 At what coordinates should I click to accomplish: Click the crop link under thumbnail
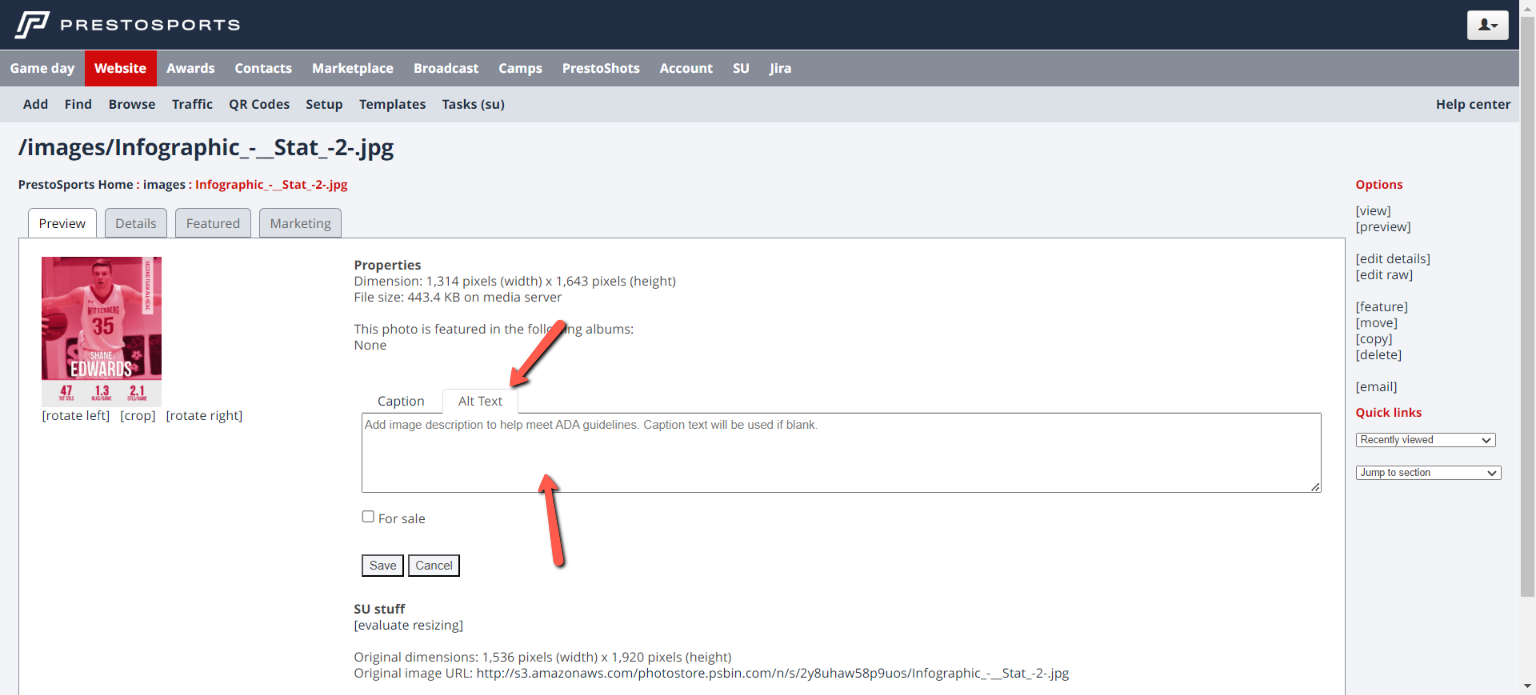138,416
